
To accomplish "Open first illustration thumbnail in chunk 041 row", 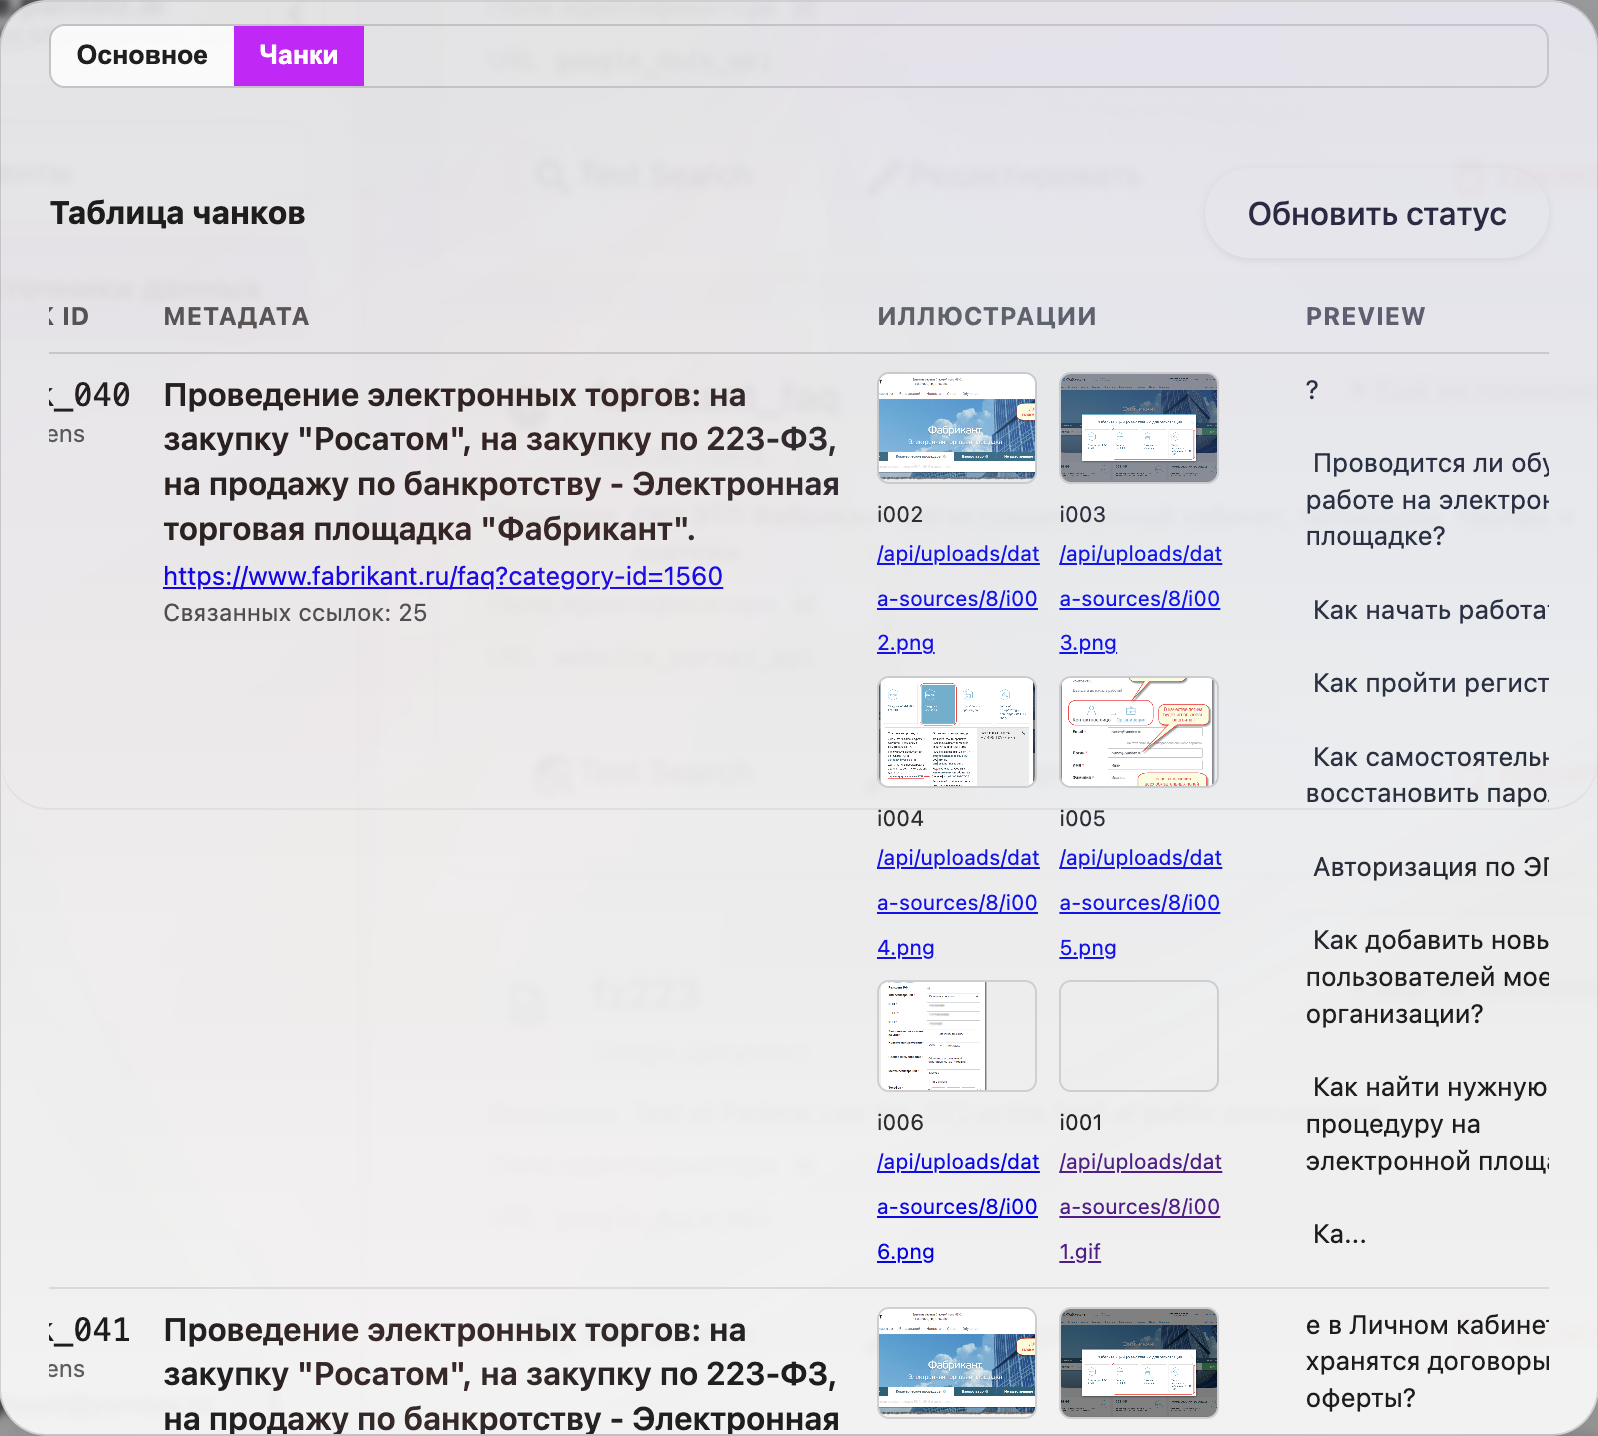I will [x=957, y=1363].
